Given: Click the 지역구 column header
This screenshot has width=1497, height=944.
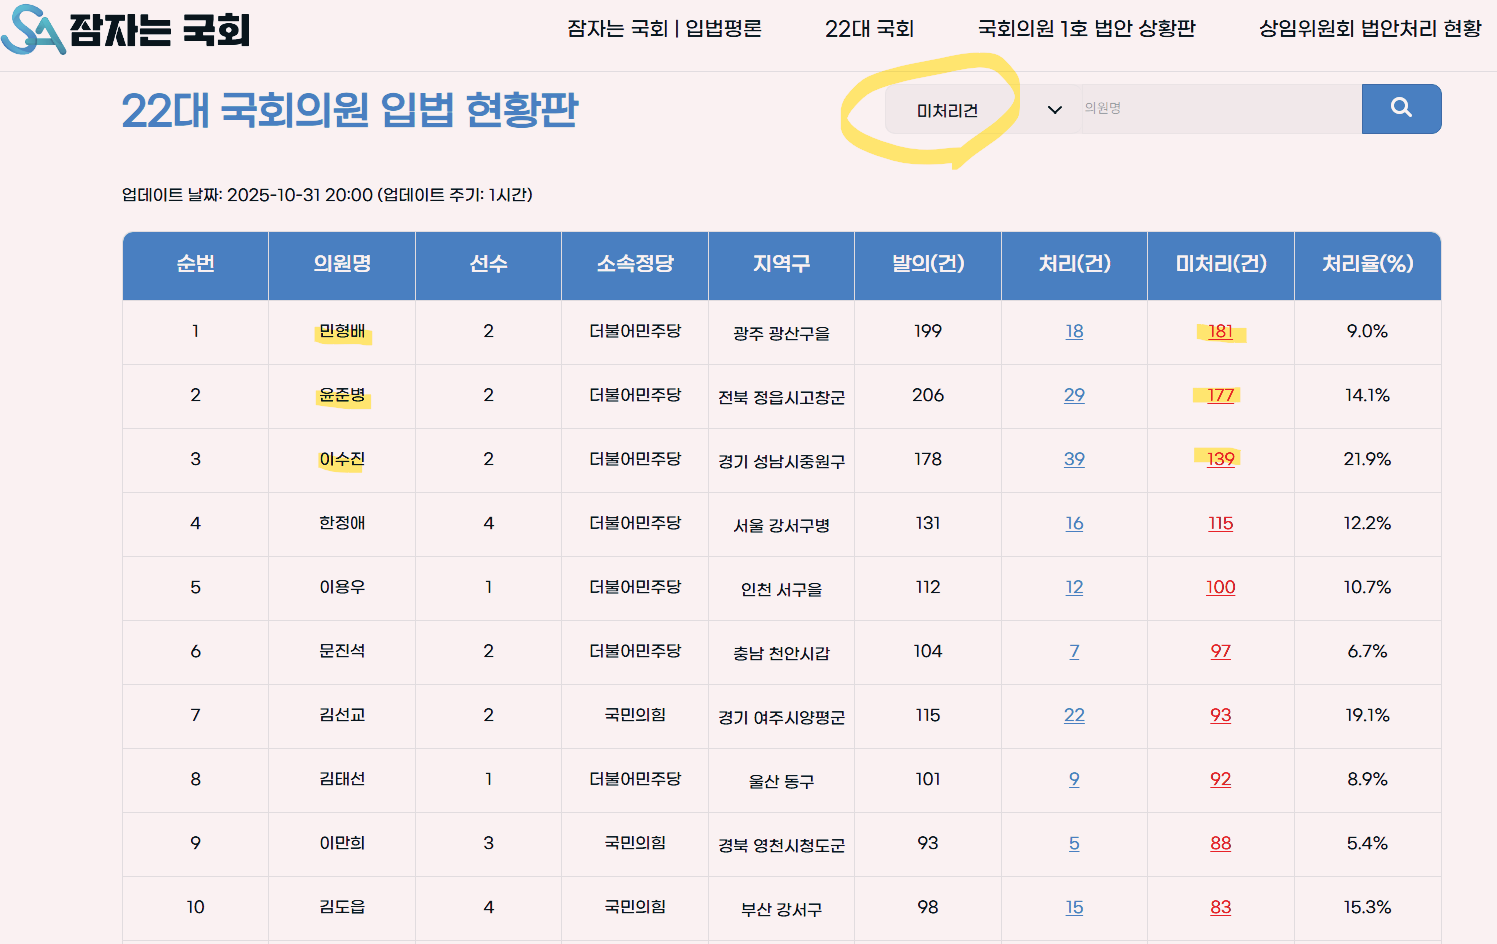Looking at the screenshot, I should click(781, 264).
